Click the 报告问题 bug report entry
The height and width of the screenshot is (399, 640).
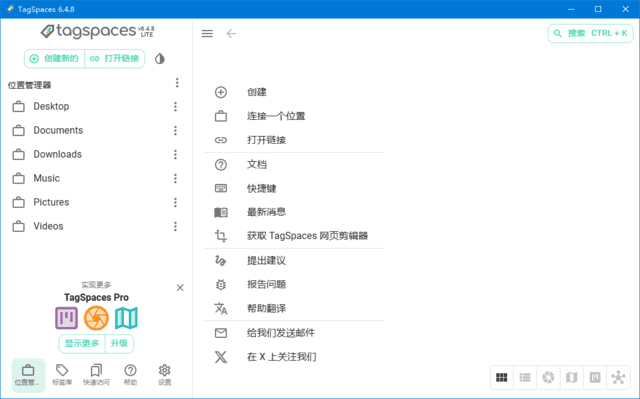pyautogui.click(x=294, y=284)
